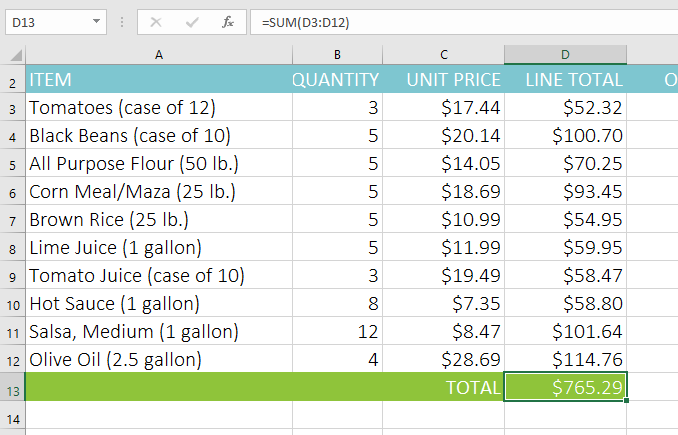Select column D header
Image resolution: width=678 pixels, height=435 pixels.
coord(565,55)
